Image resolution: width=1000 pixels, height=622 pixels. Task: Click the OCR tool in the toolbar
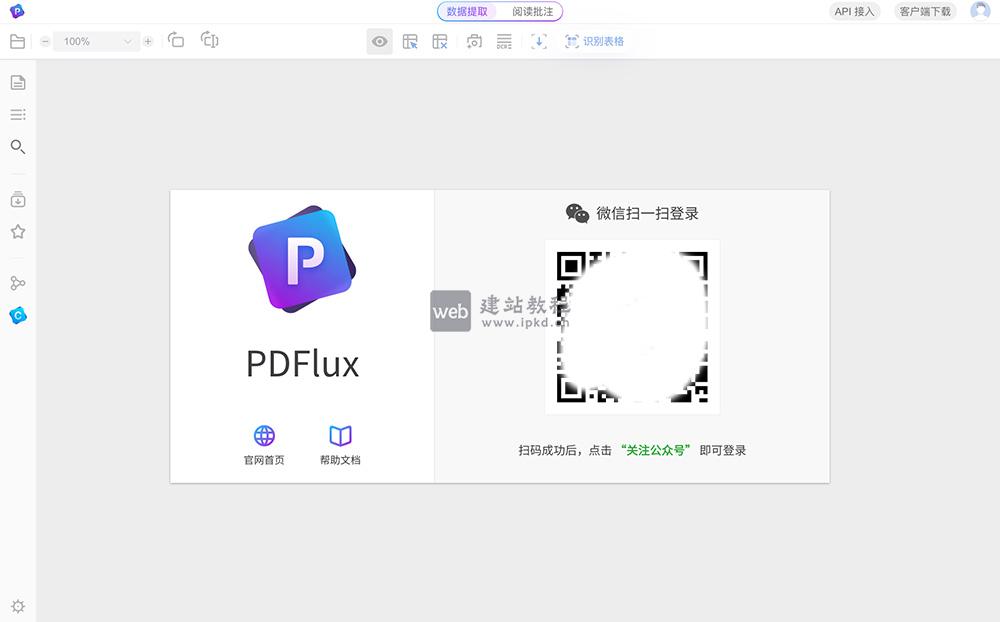tap(503, 42)
